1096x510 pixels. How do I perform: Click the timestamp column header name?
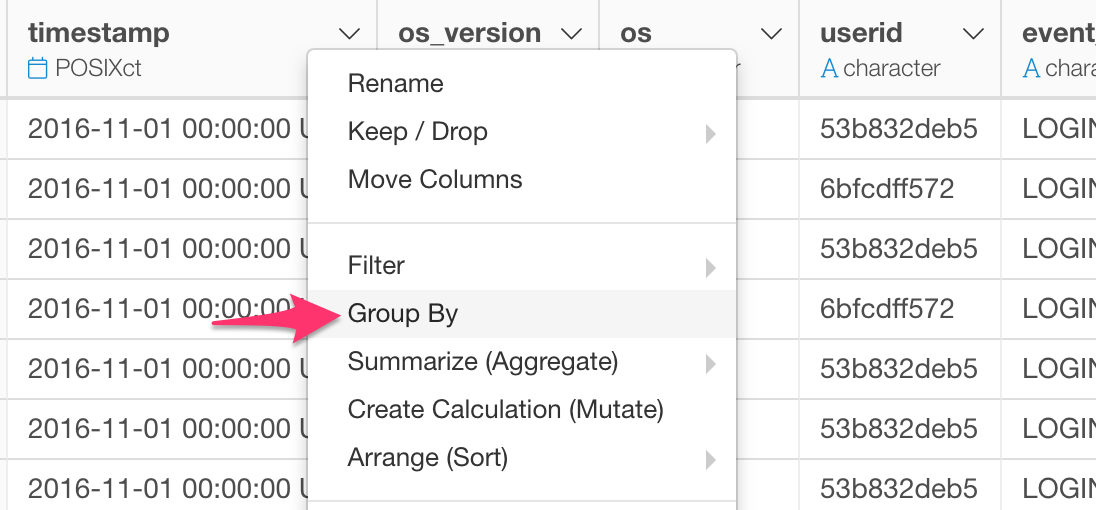click(99, 33)
